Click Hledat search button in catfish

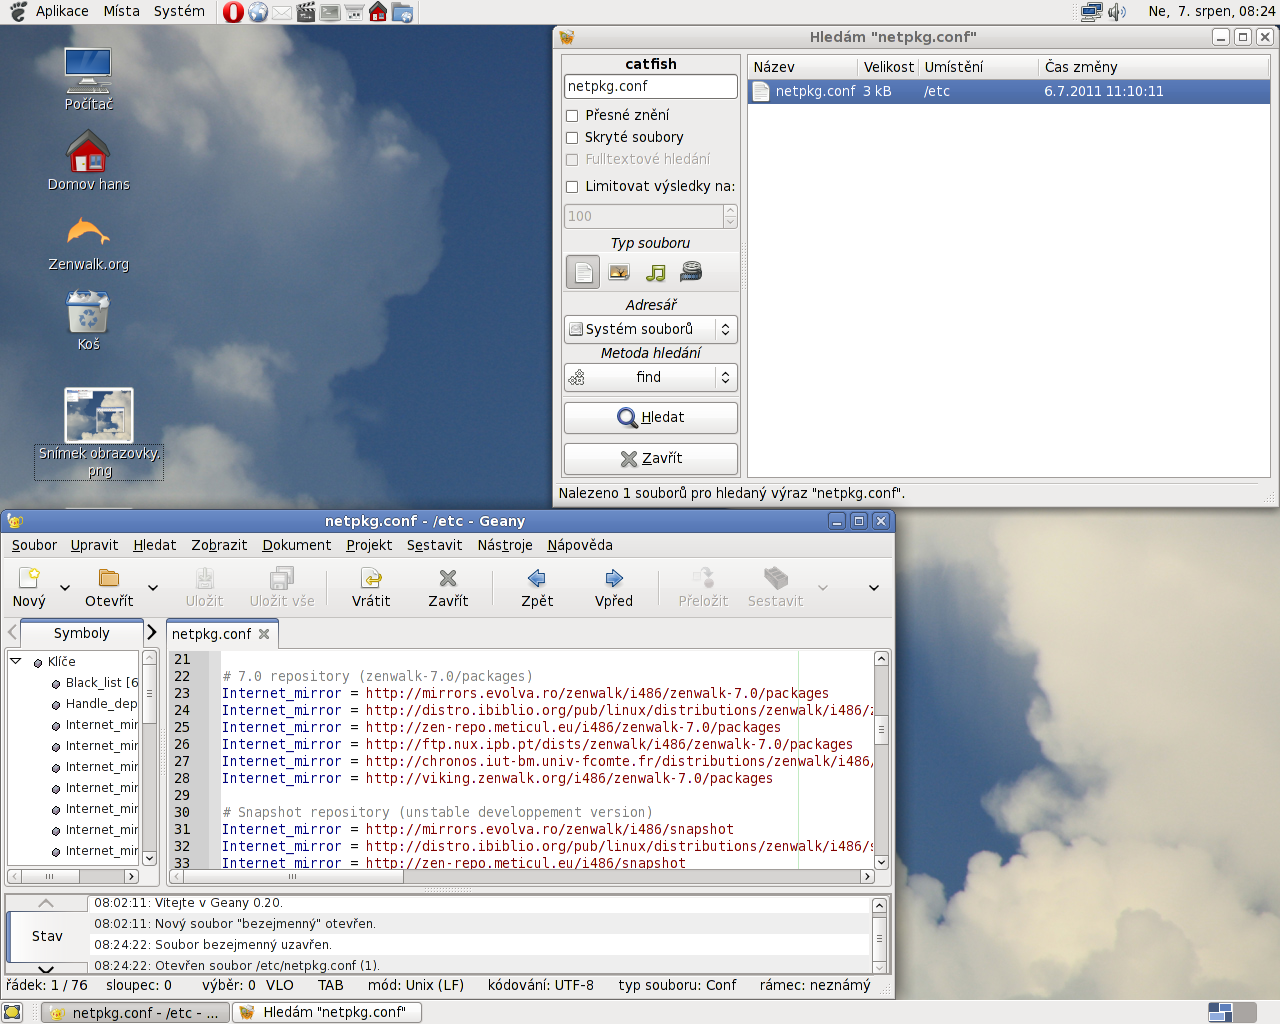coord(651,418)
